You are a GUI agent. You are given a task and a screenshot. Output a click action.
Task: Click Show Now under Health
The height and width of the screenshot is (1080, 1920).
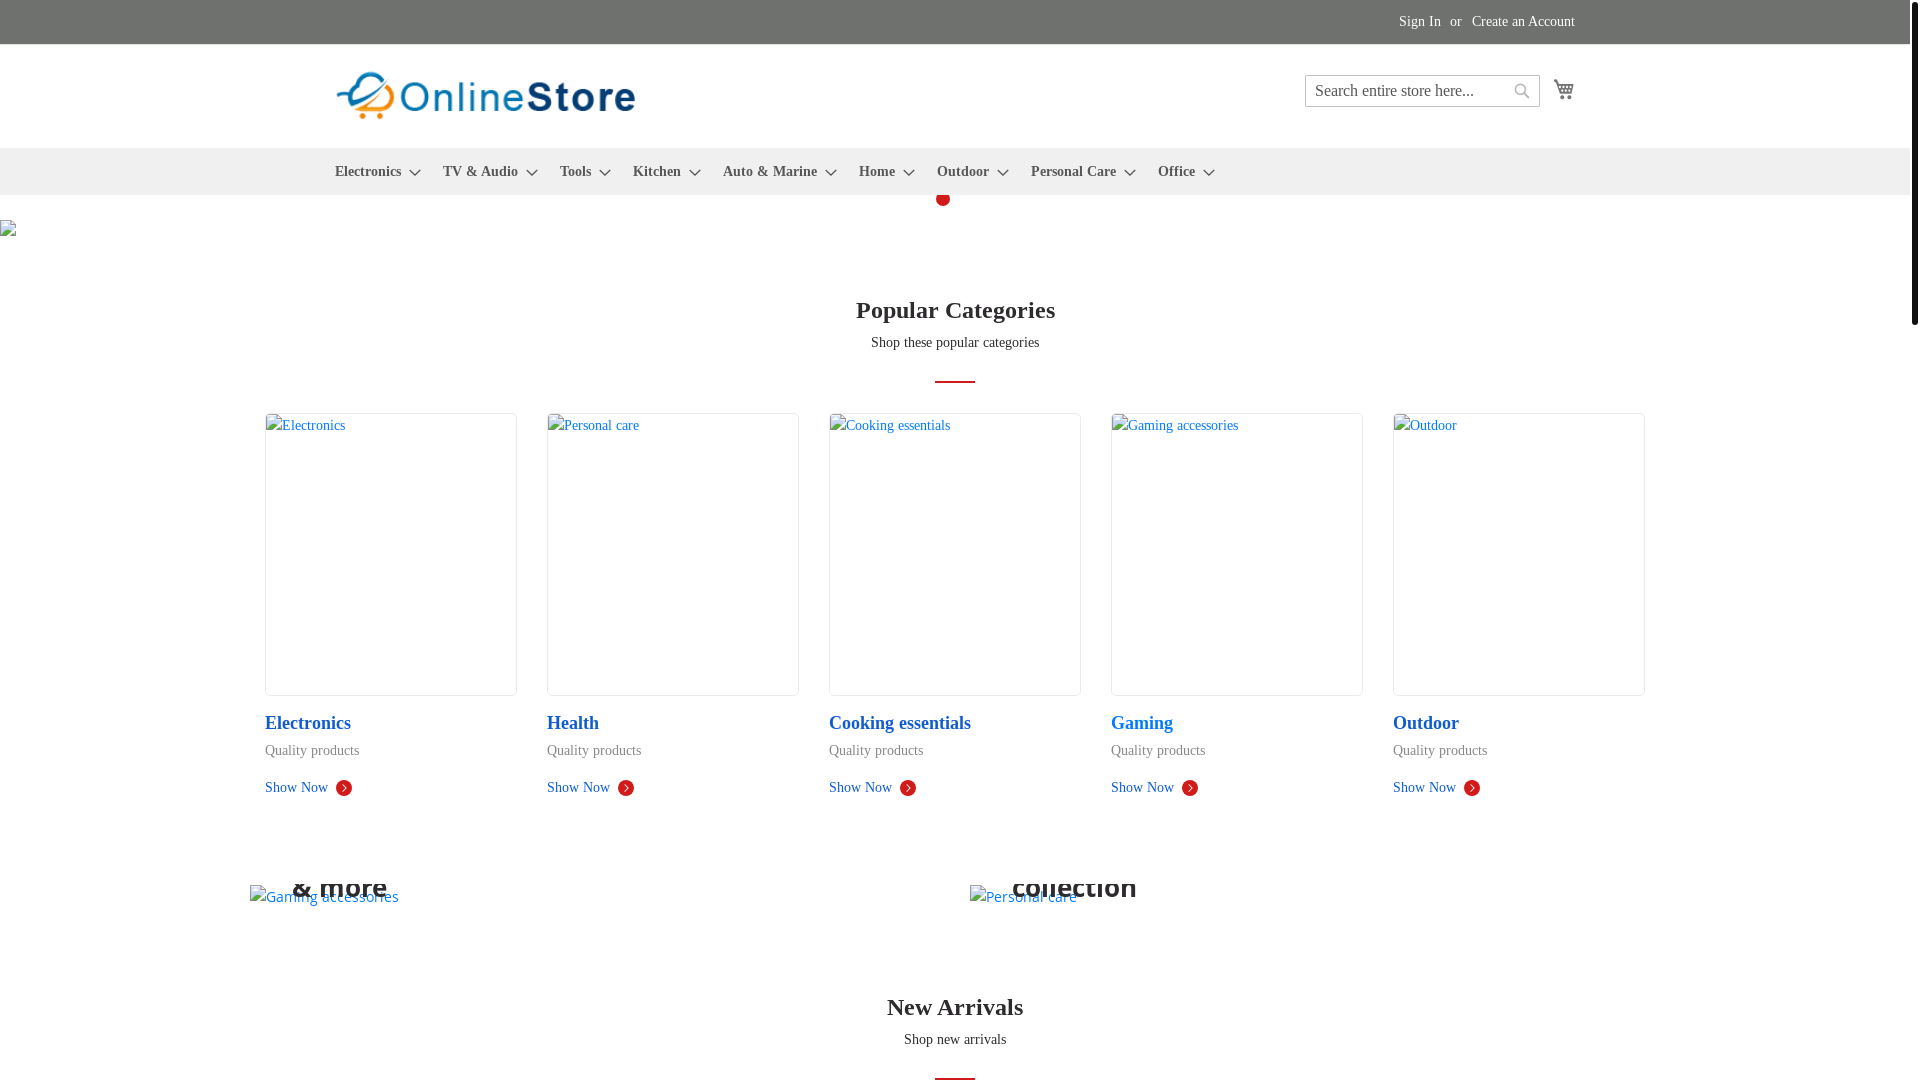point(578,788)
